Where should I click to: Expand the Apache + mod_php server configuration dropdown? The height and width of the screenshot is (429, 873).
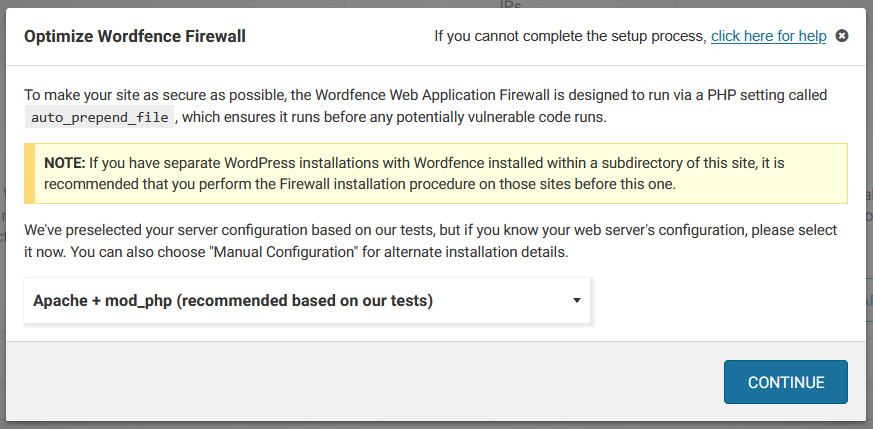[x=307, y=301]
